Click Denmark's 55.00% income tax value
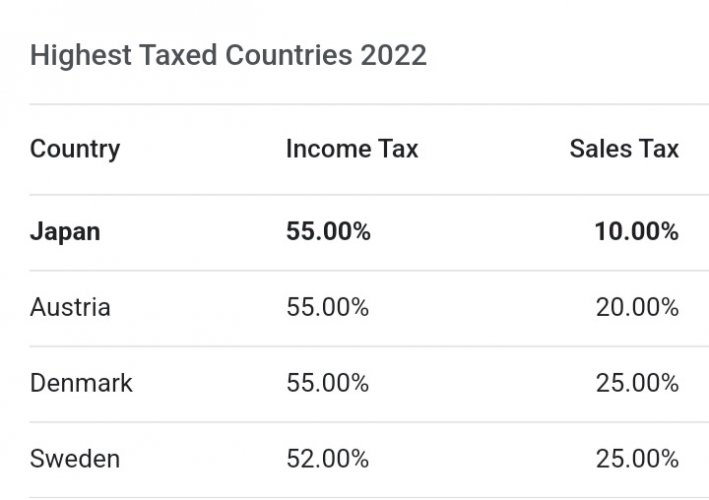The width and height of the screenshot is (709, 500). tap(328, 383)
